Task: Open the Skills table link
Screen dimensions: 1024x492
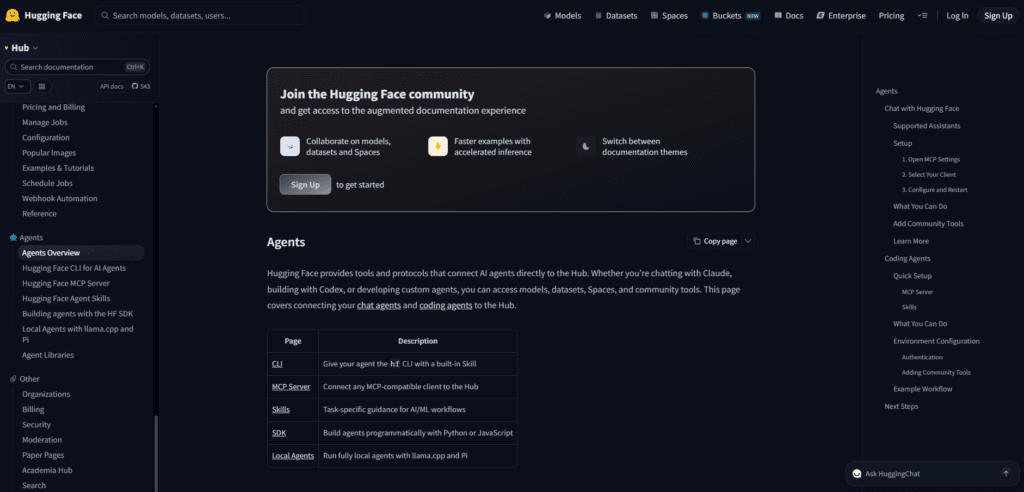Action: [x=281, y=410]
